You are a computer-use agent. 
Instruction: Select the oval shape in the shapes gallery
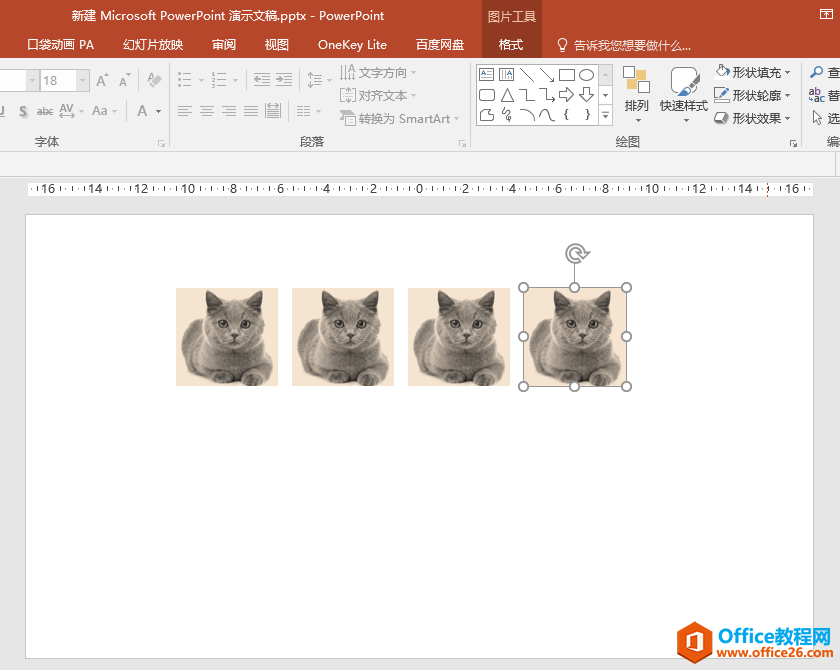point(587,75)
